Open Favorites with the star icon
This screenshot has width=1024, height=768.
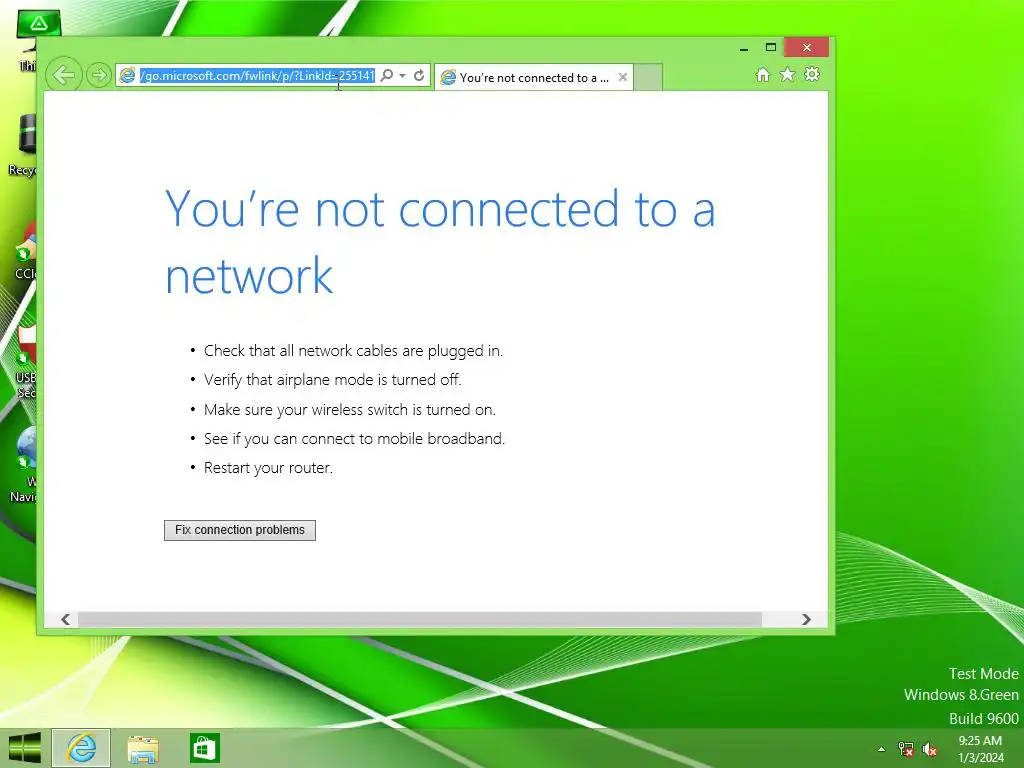point(788,74)
